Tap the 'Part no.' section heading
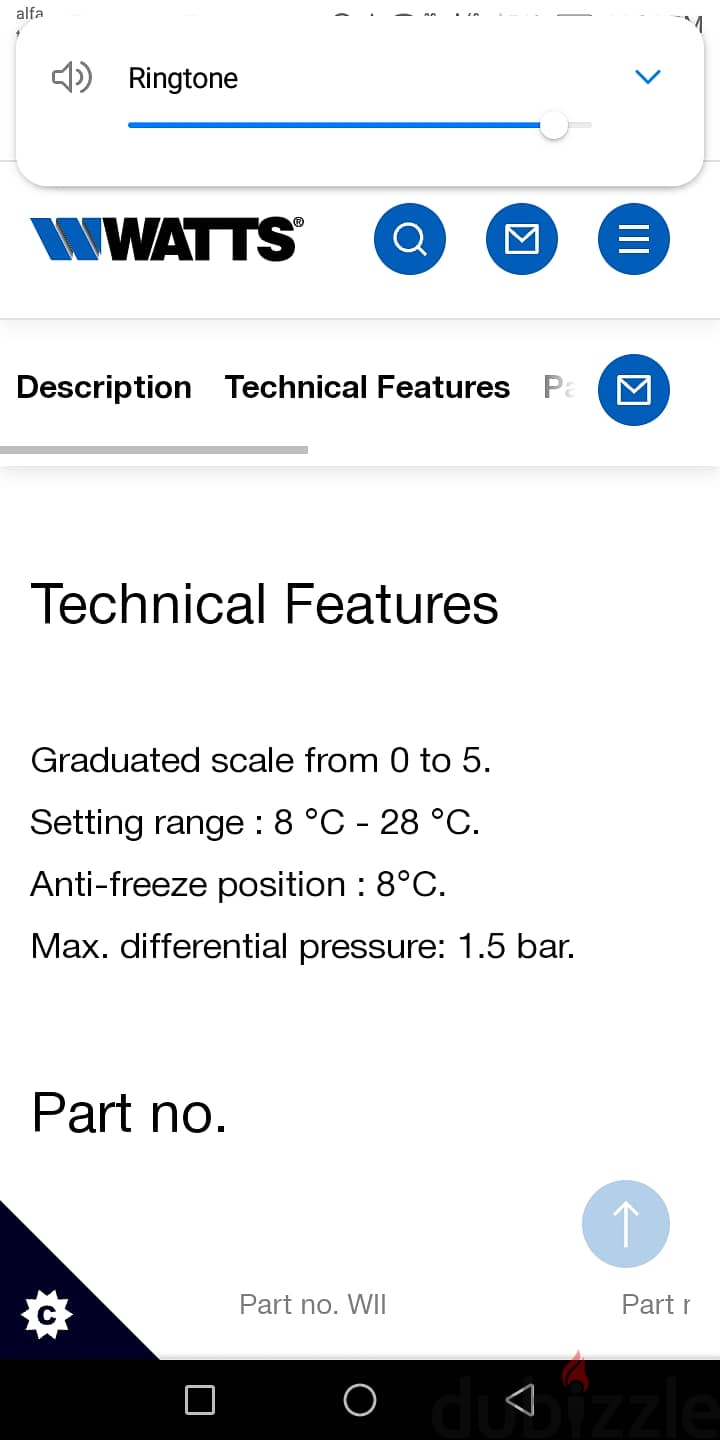This screenshot has width=720, height=1440. click(130, 1112)
